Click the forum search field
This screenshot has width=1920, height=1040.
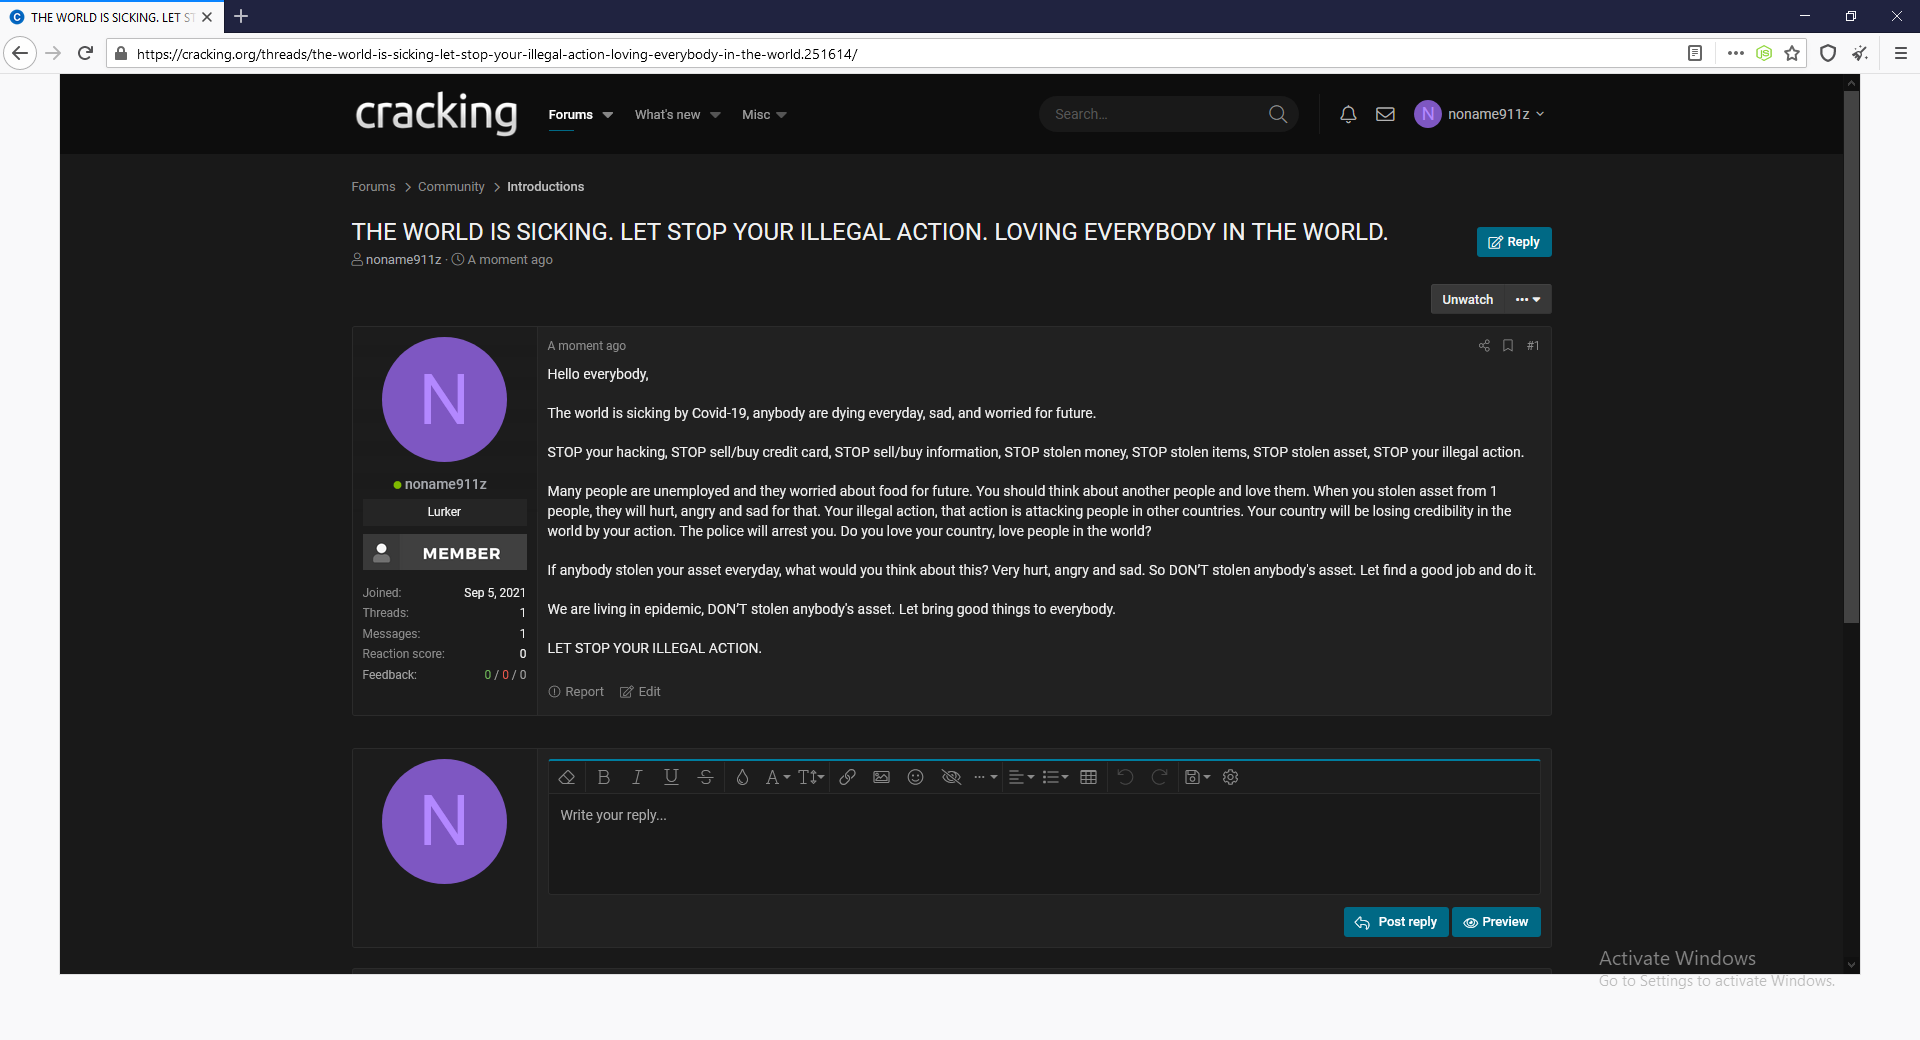coord(1155,114)
